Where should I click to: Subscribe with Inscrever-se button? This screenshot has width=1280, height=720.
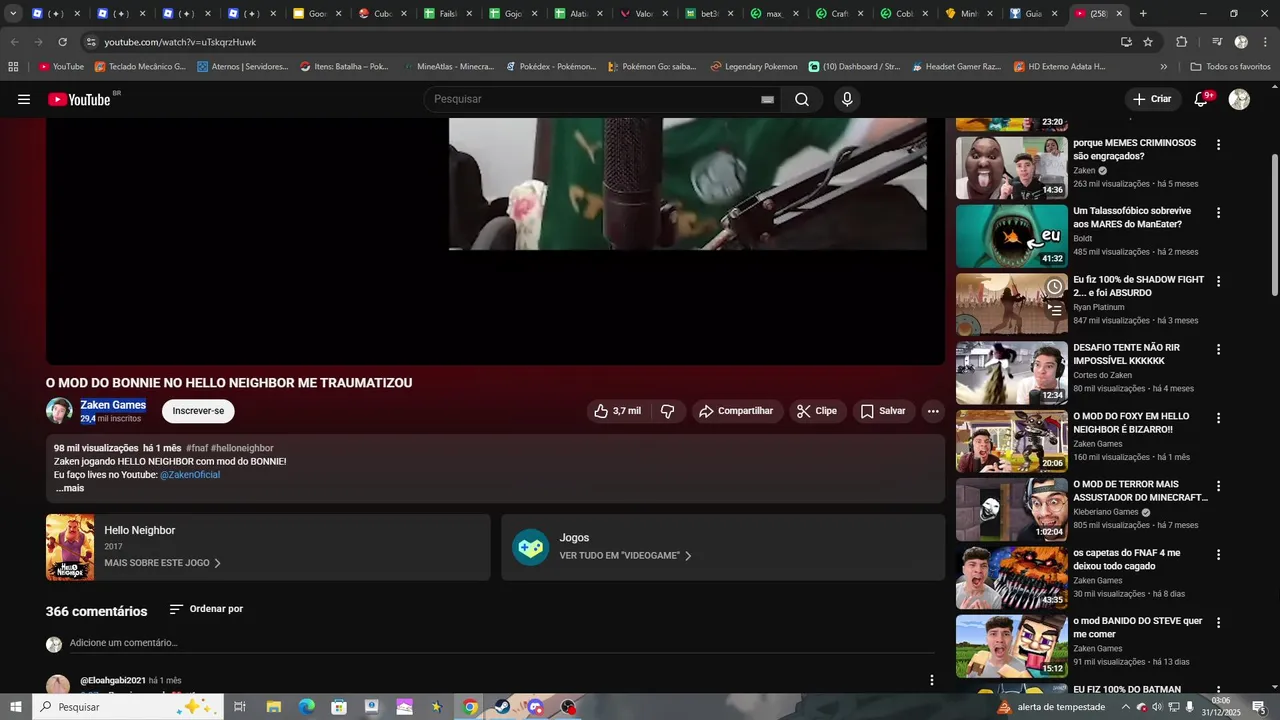[198, 411]
